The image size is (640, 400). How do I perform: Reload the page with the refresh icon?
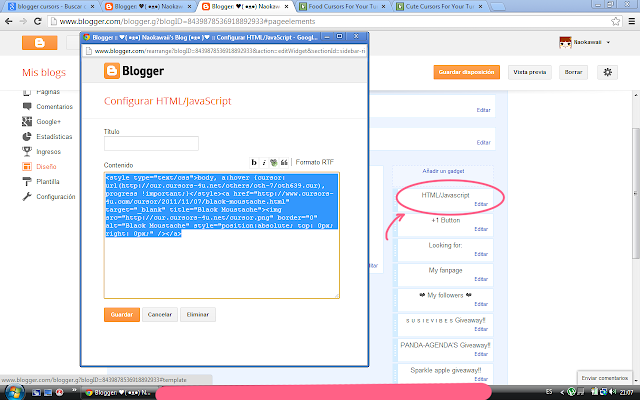38,22
